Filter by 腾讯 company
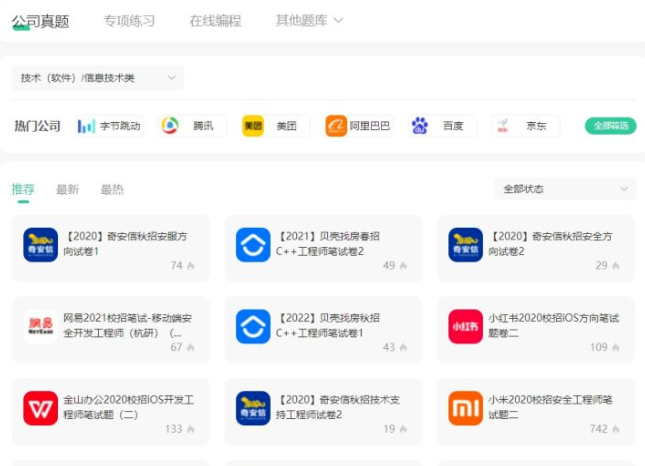Viewport: 645px width, 466px height. click(x=204, y=126)
